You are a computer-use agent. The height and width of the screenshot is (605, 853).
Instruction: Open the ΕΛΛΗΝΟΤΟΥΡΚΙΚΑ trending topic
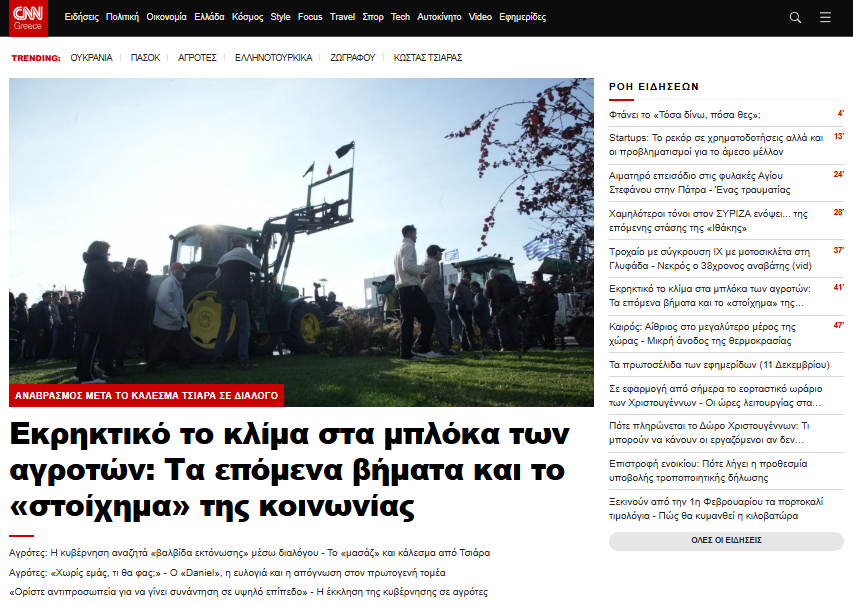pyautogui.click(x=273, y=58)
